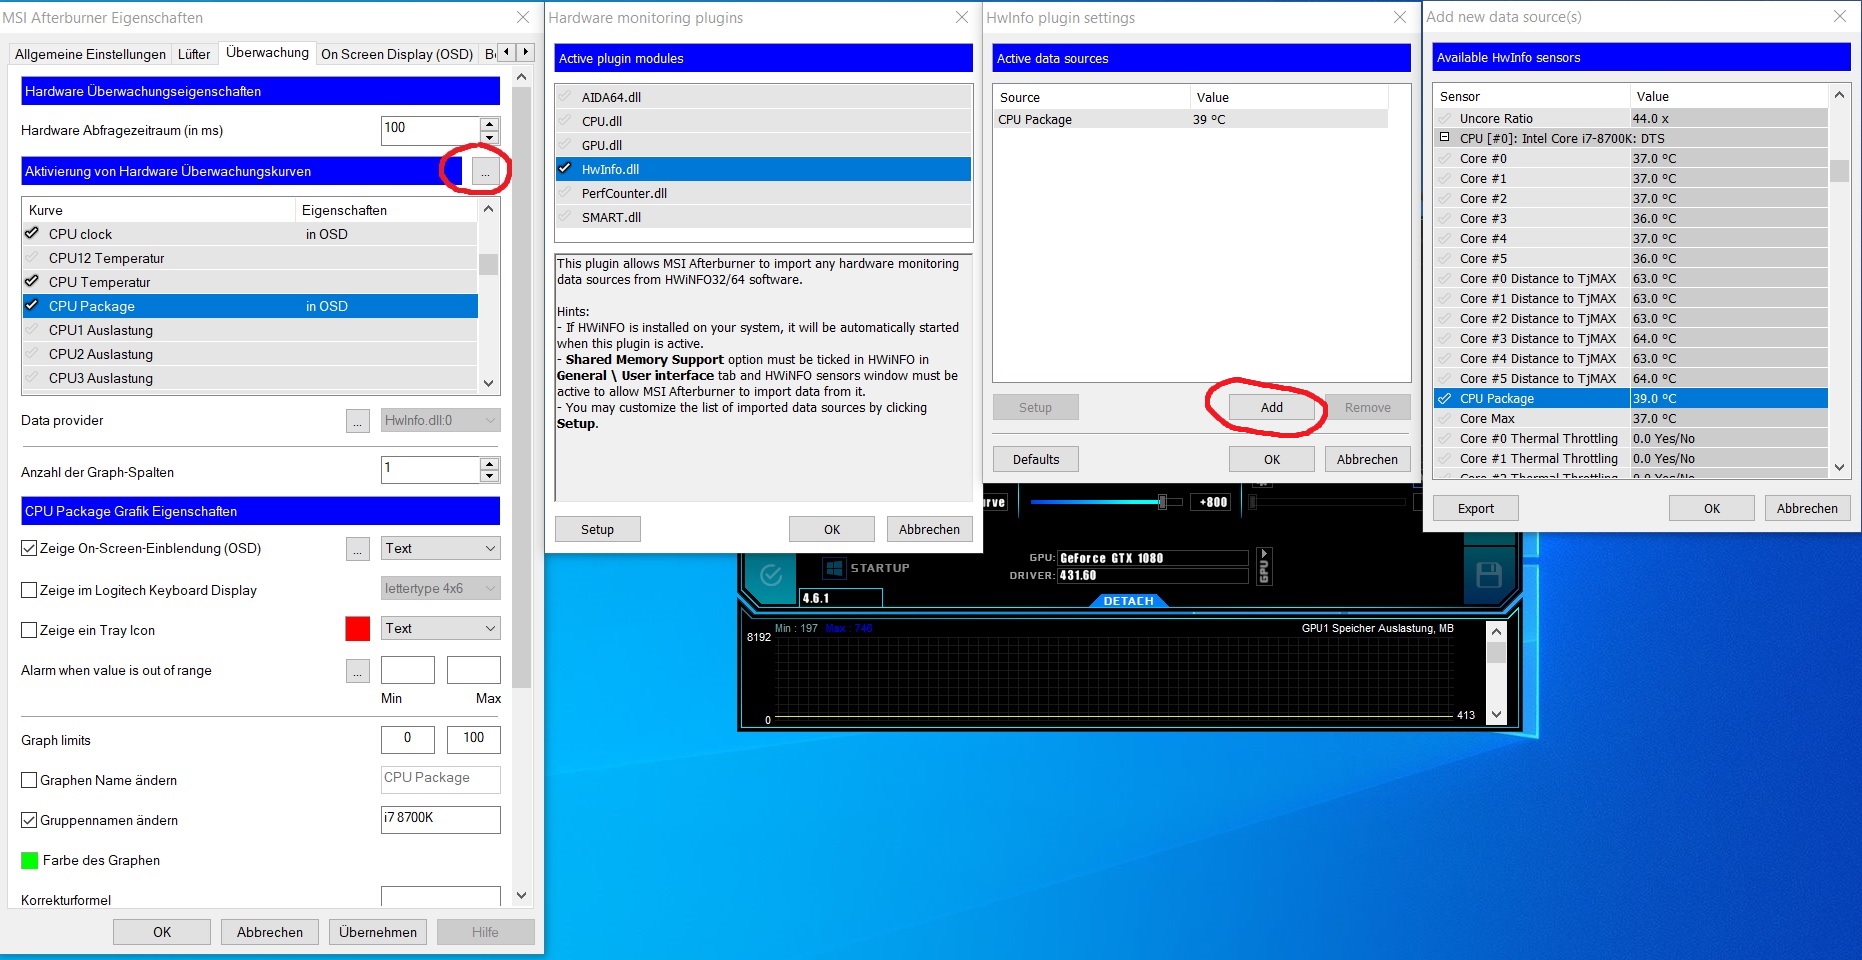
Task: Click Remove in HwInfo plugin settings
Action: click(x=1367, y=407)
